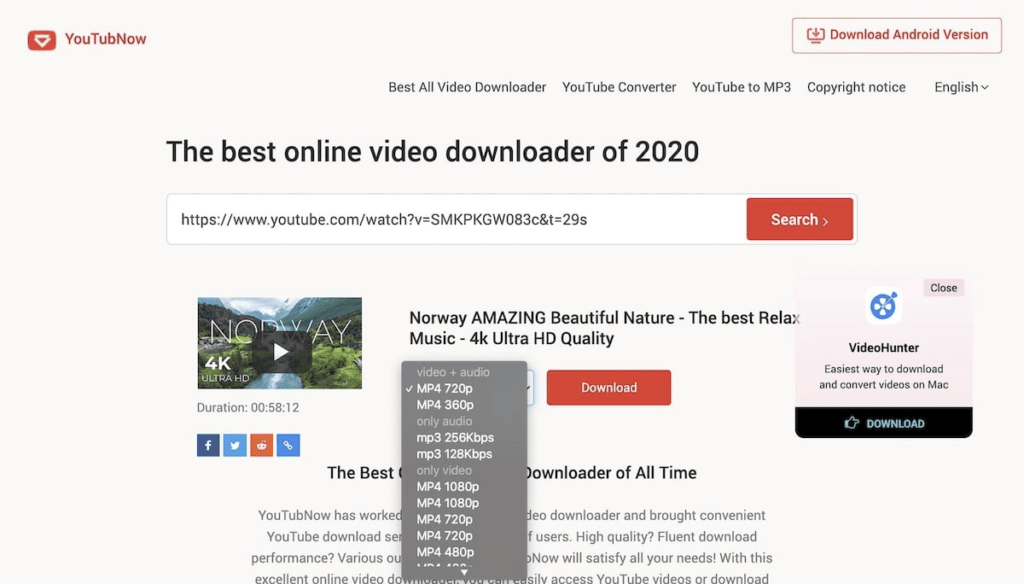Copy link using chain icon
Screen dimensions: 1024x584
pyautogui.click(x=288, y=446)
